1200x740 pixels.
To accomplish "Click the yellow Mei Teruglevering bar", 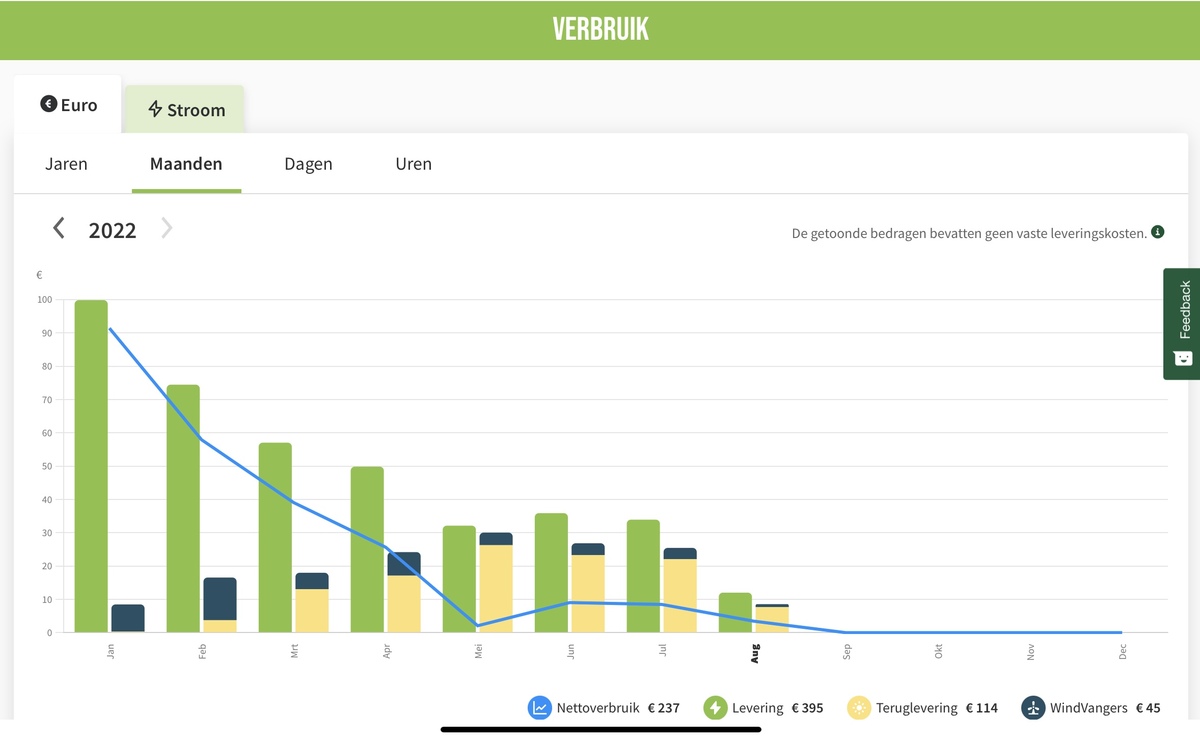I will pyautogui.click(x=496, y=588).
